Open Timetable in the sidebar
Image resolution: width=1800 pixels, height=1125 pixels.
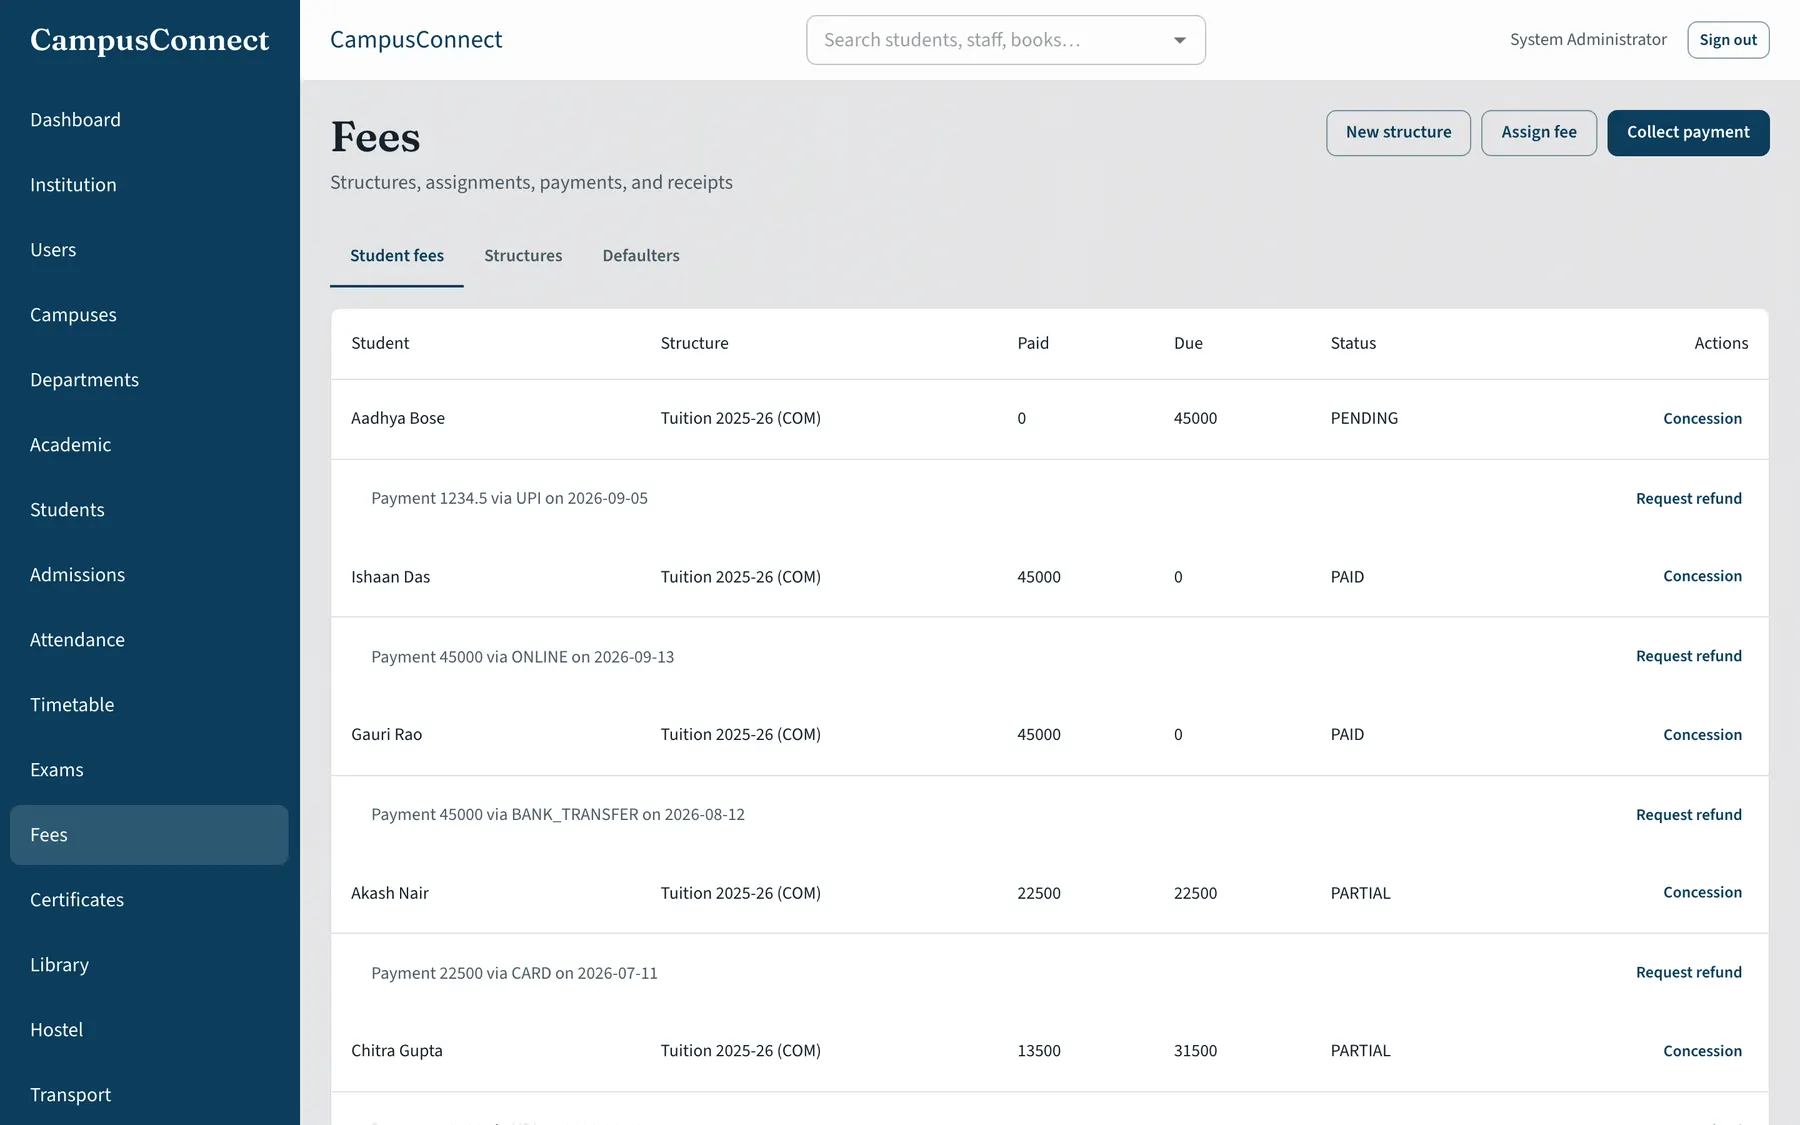point(149,705)
